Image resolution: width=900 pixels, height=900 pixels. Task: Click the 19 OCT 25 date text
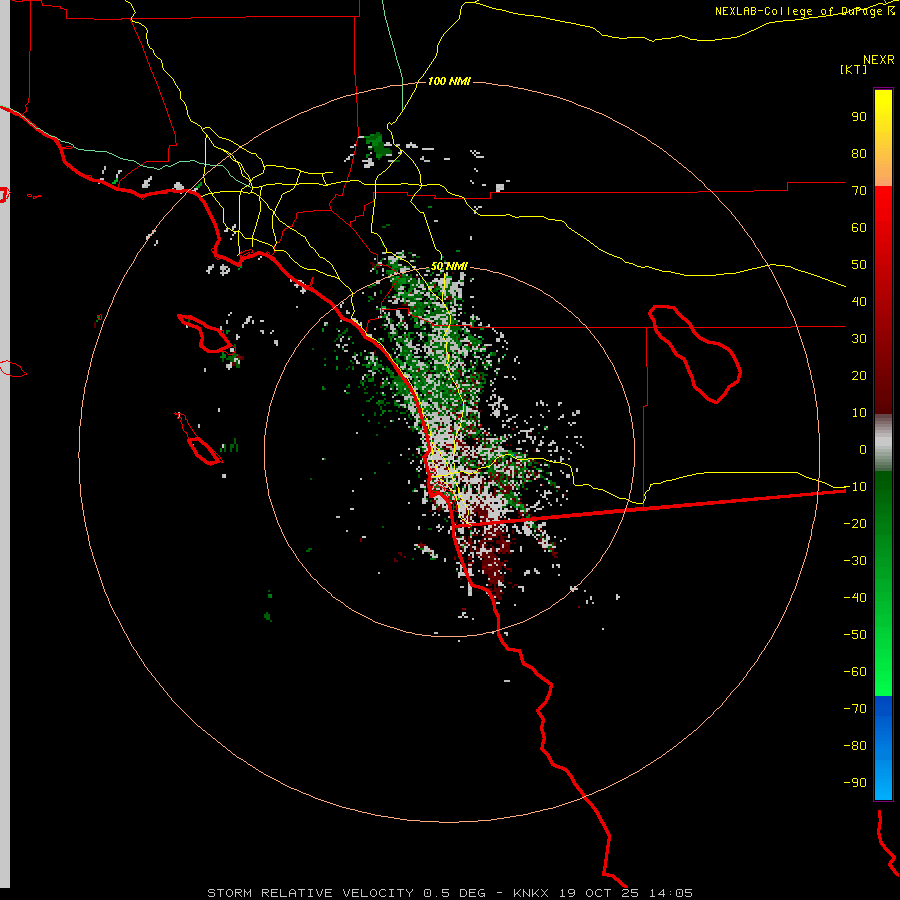pos(599,893)
